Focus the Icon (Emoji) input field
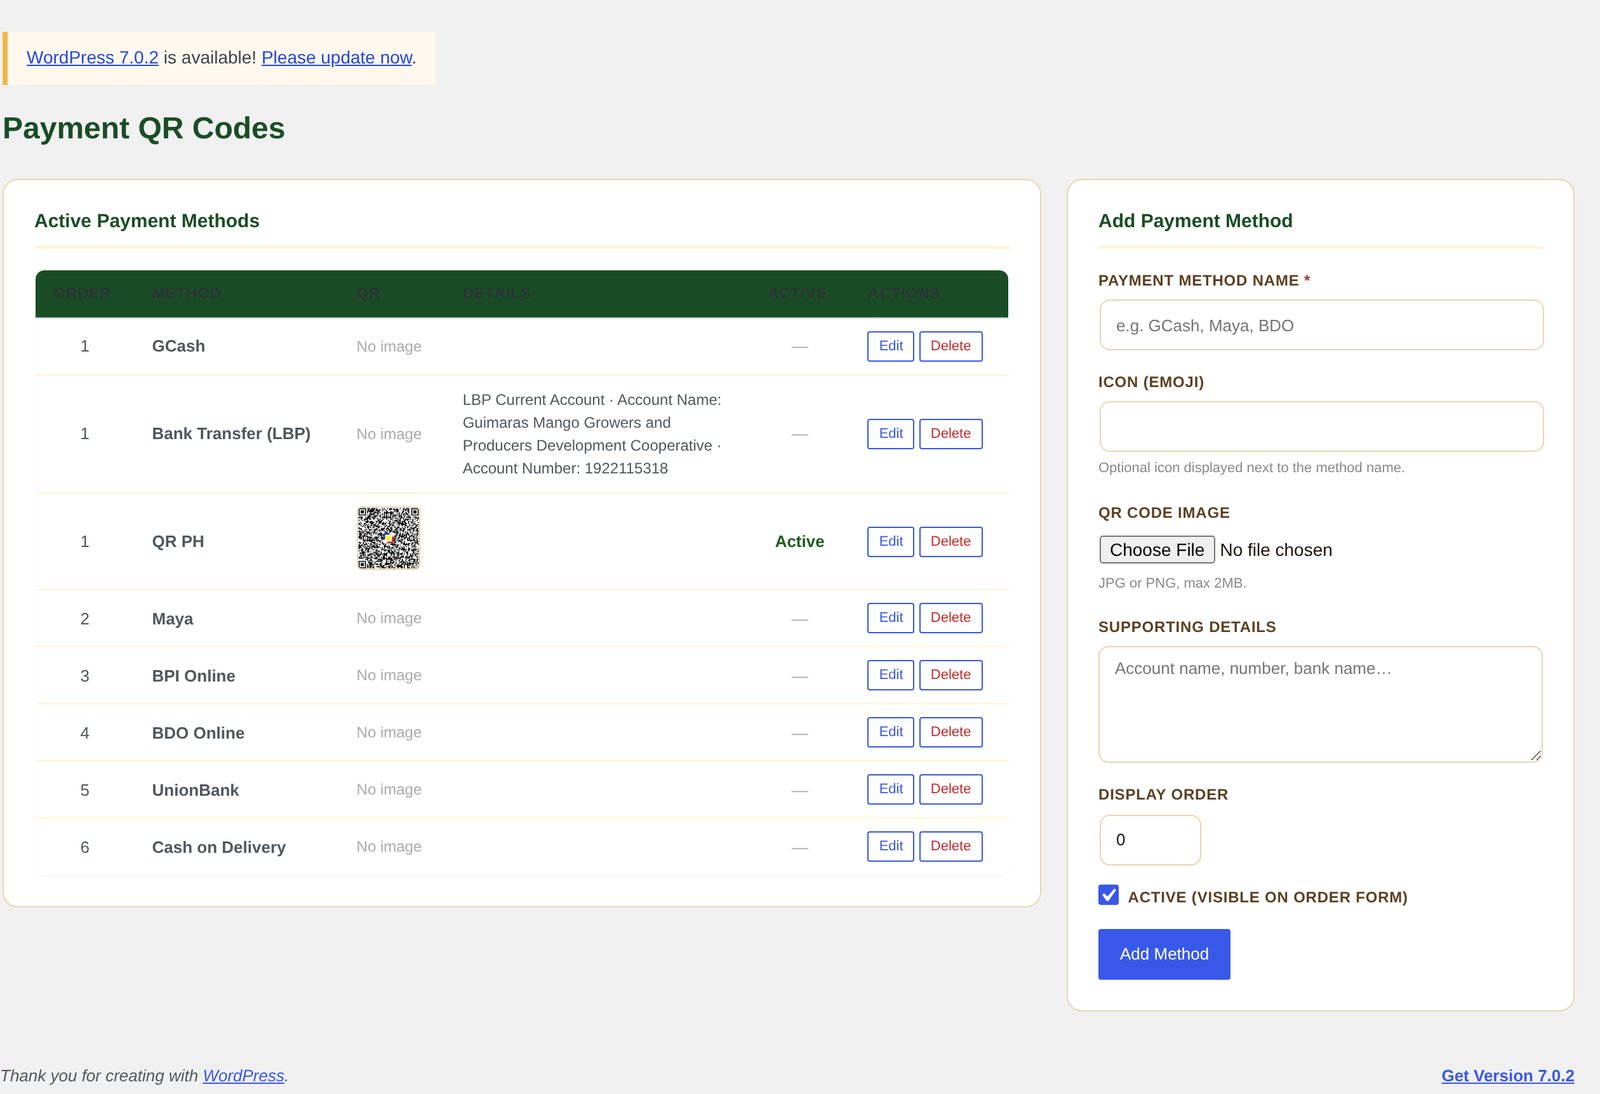1600x1094 pixels. click(x=1321, y=427)
